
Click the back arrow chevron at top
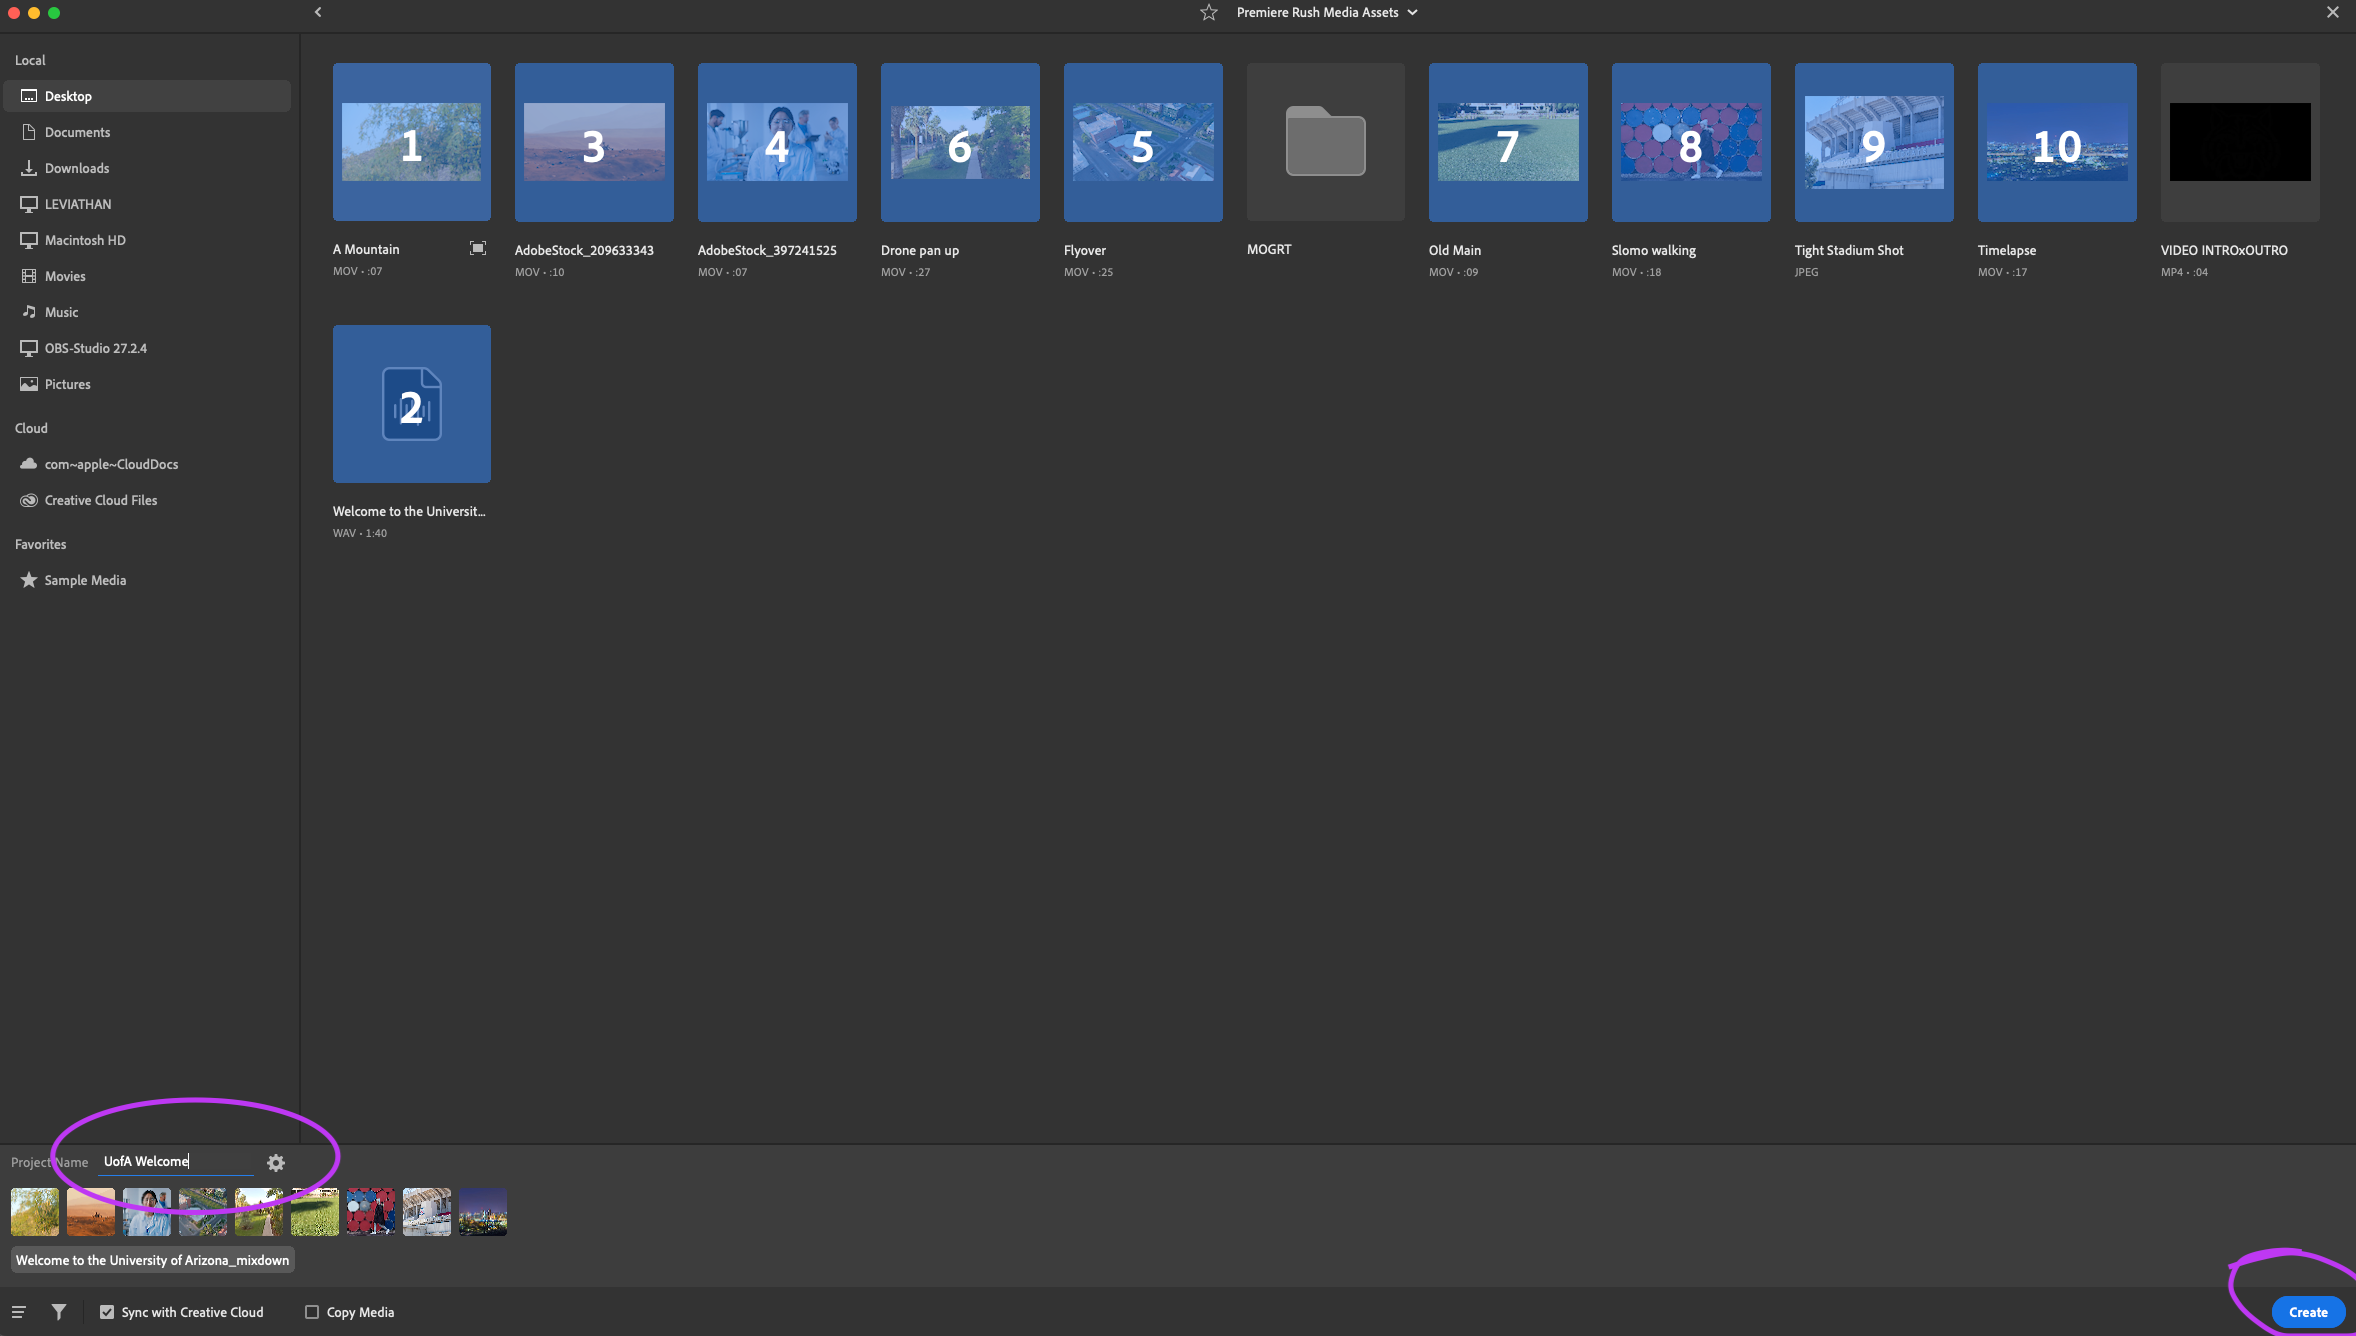[x=318, y=13]
